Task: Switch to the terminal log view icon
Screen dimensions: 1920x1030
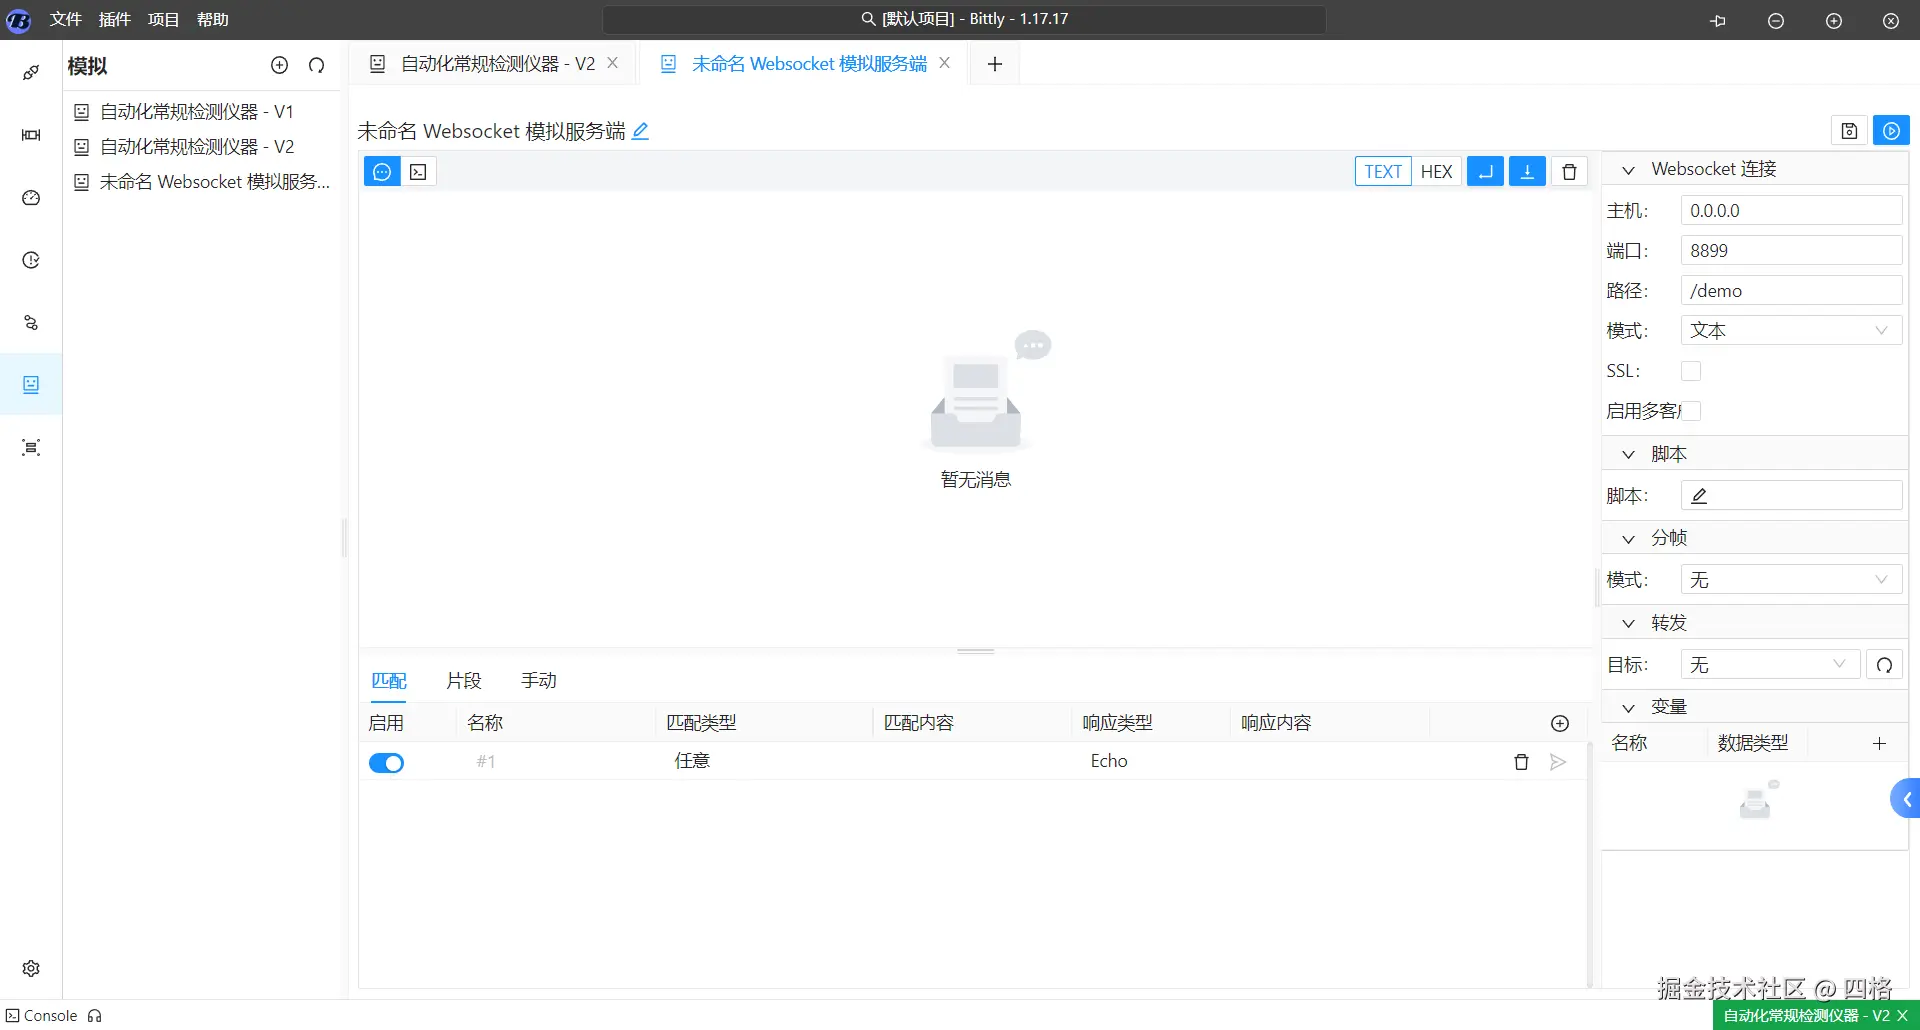Action: [419, 172]
